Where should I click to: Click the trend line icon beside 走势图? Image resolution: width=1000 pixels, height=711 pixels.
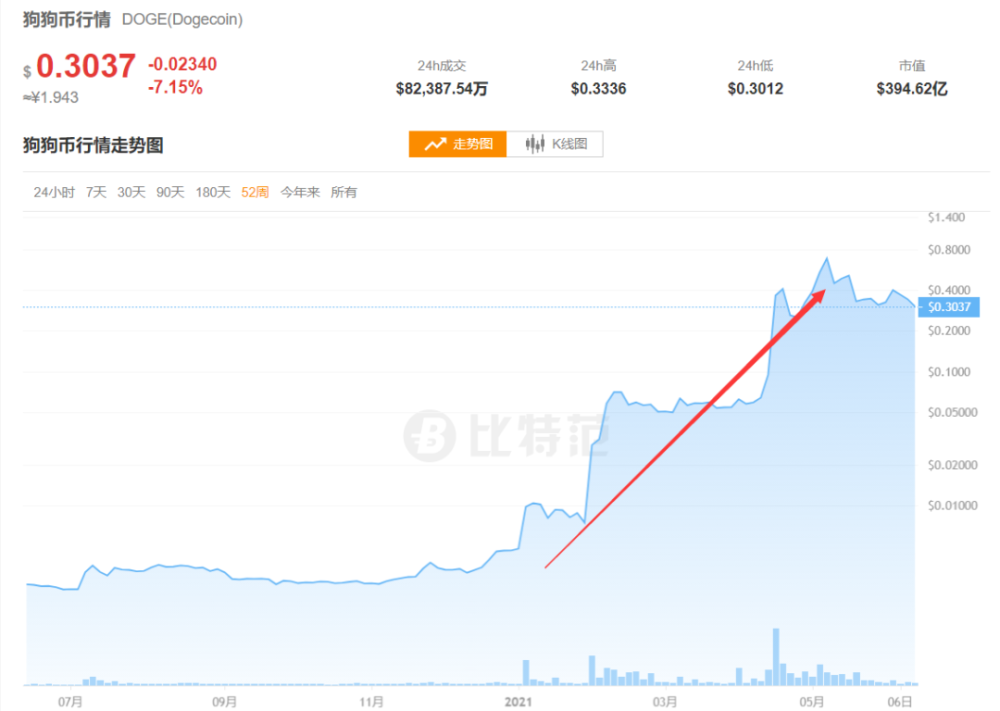436,144
